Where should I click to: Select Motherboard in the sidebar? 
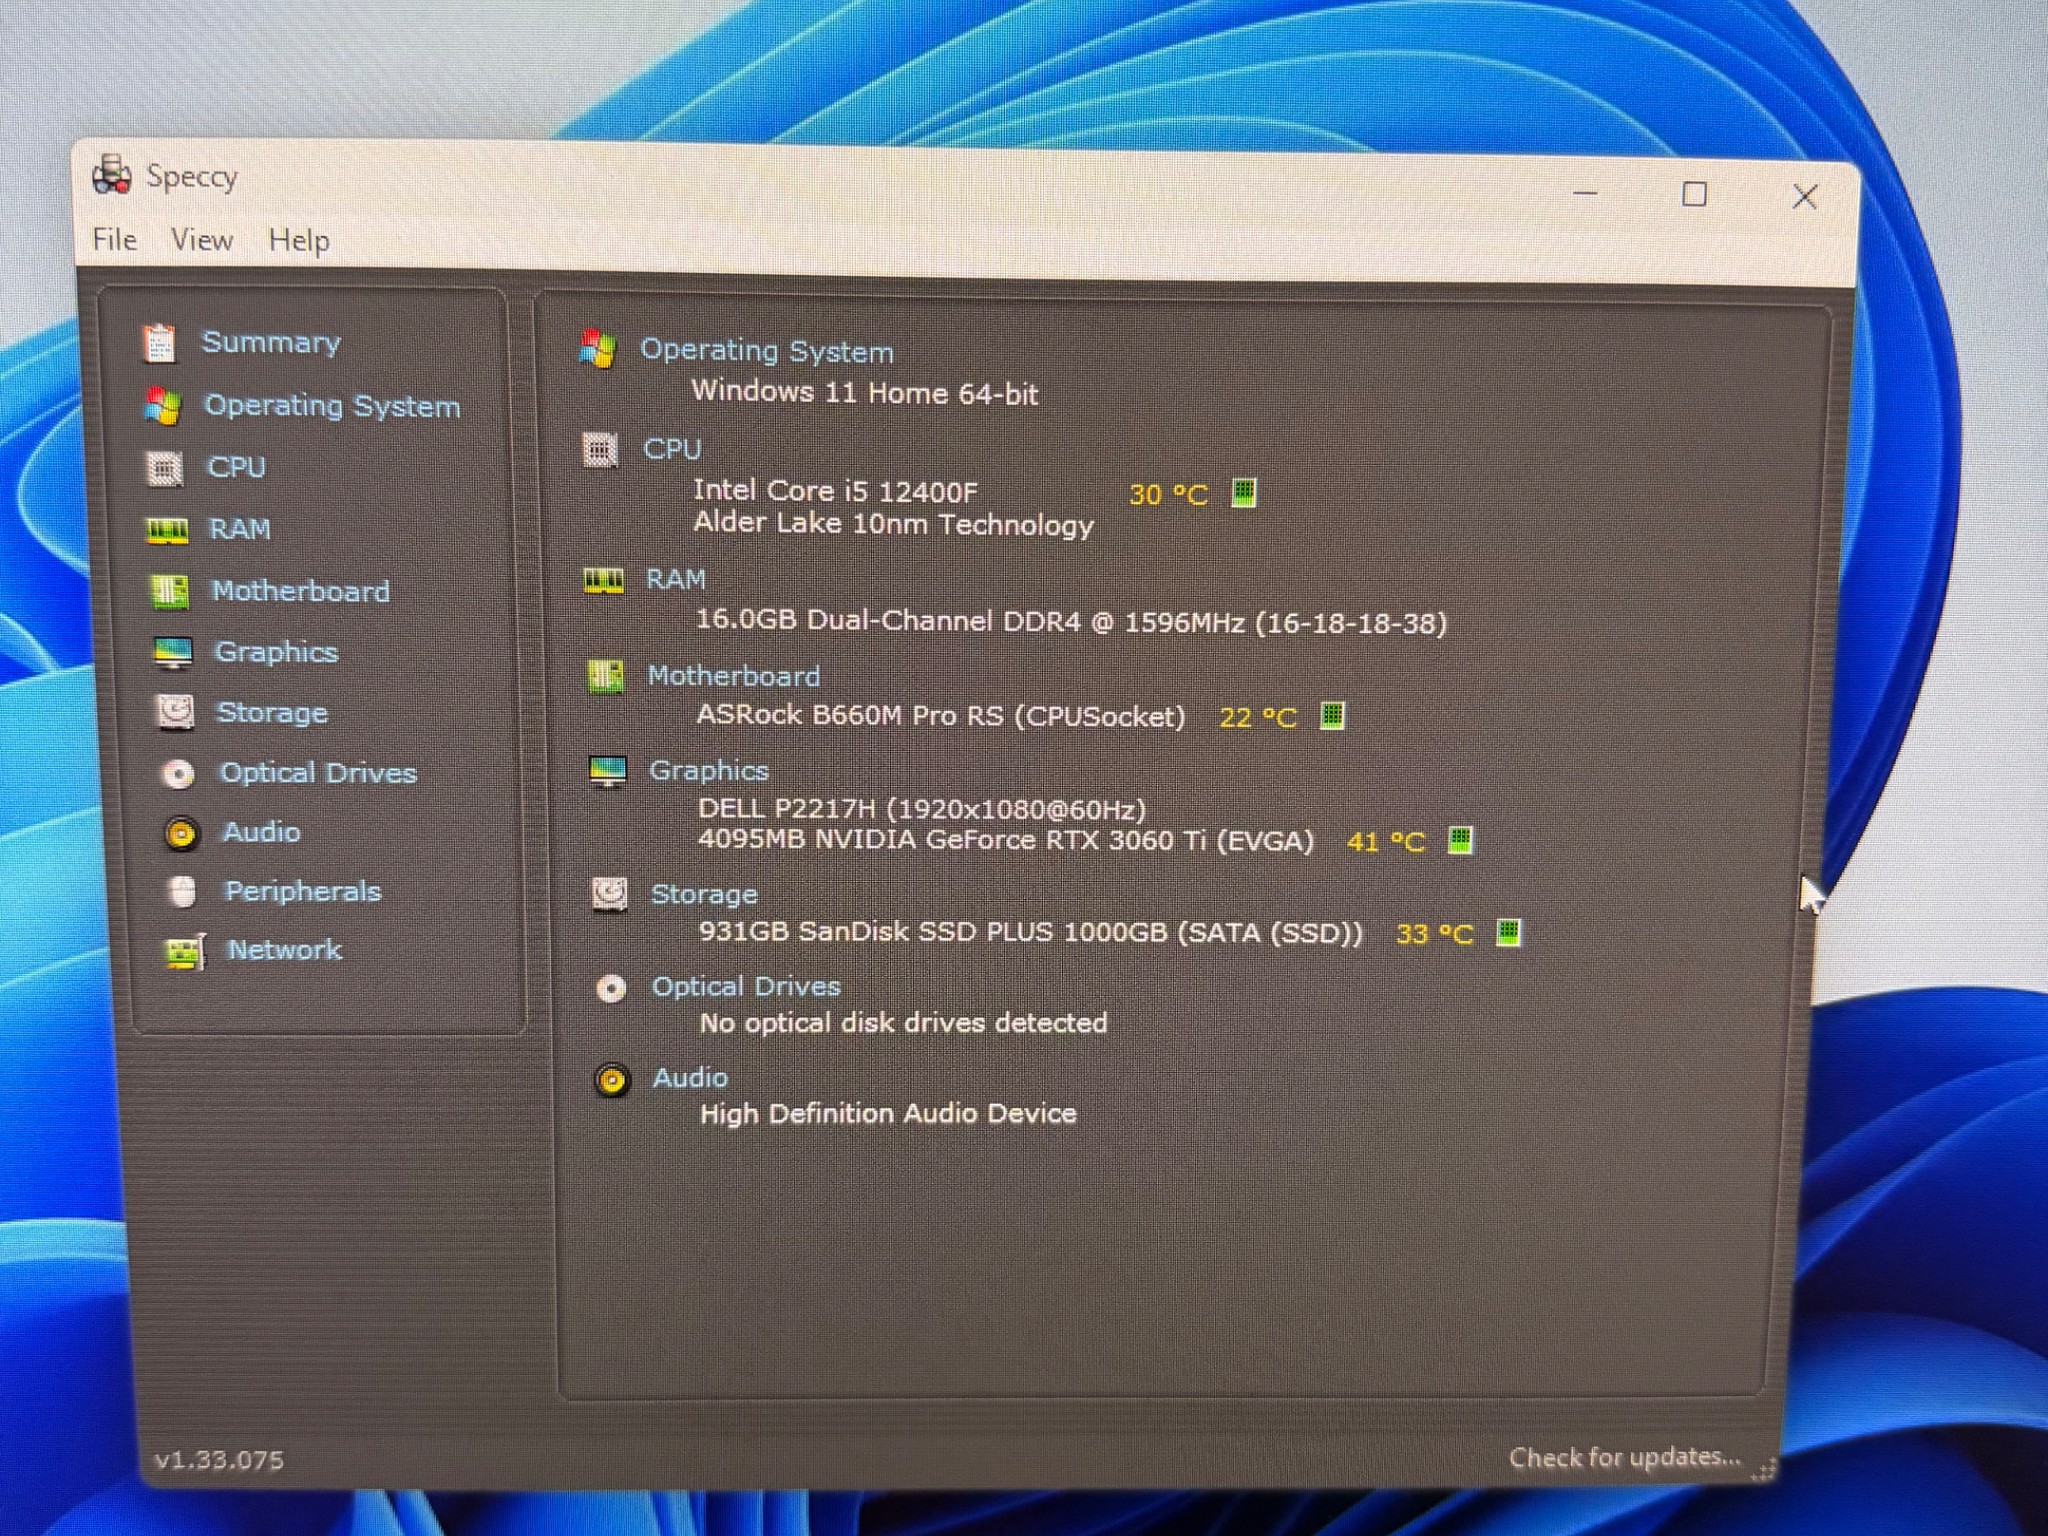(x=300, y=591)
